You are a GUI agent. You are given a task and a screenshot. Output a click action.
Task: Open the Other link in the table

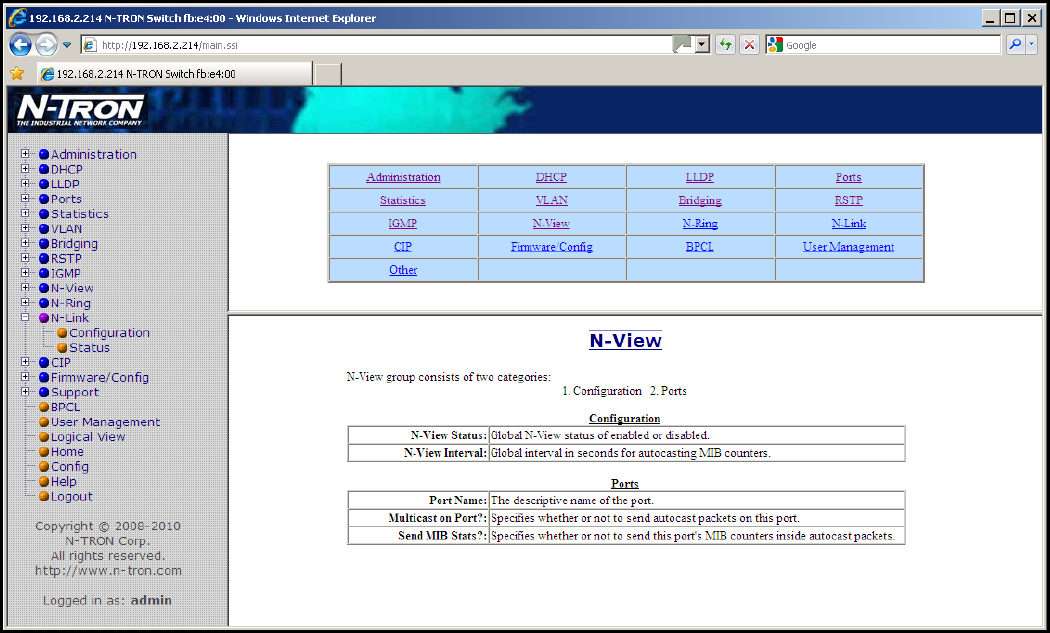pyautogui.click(x=403, y=270)
